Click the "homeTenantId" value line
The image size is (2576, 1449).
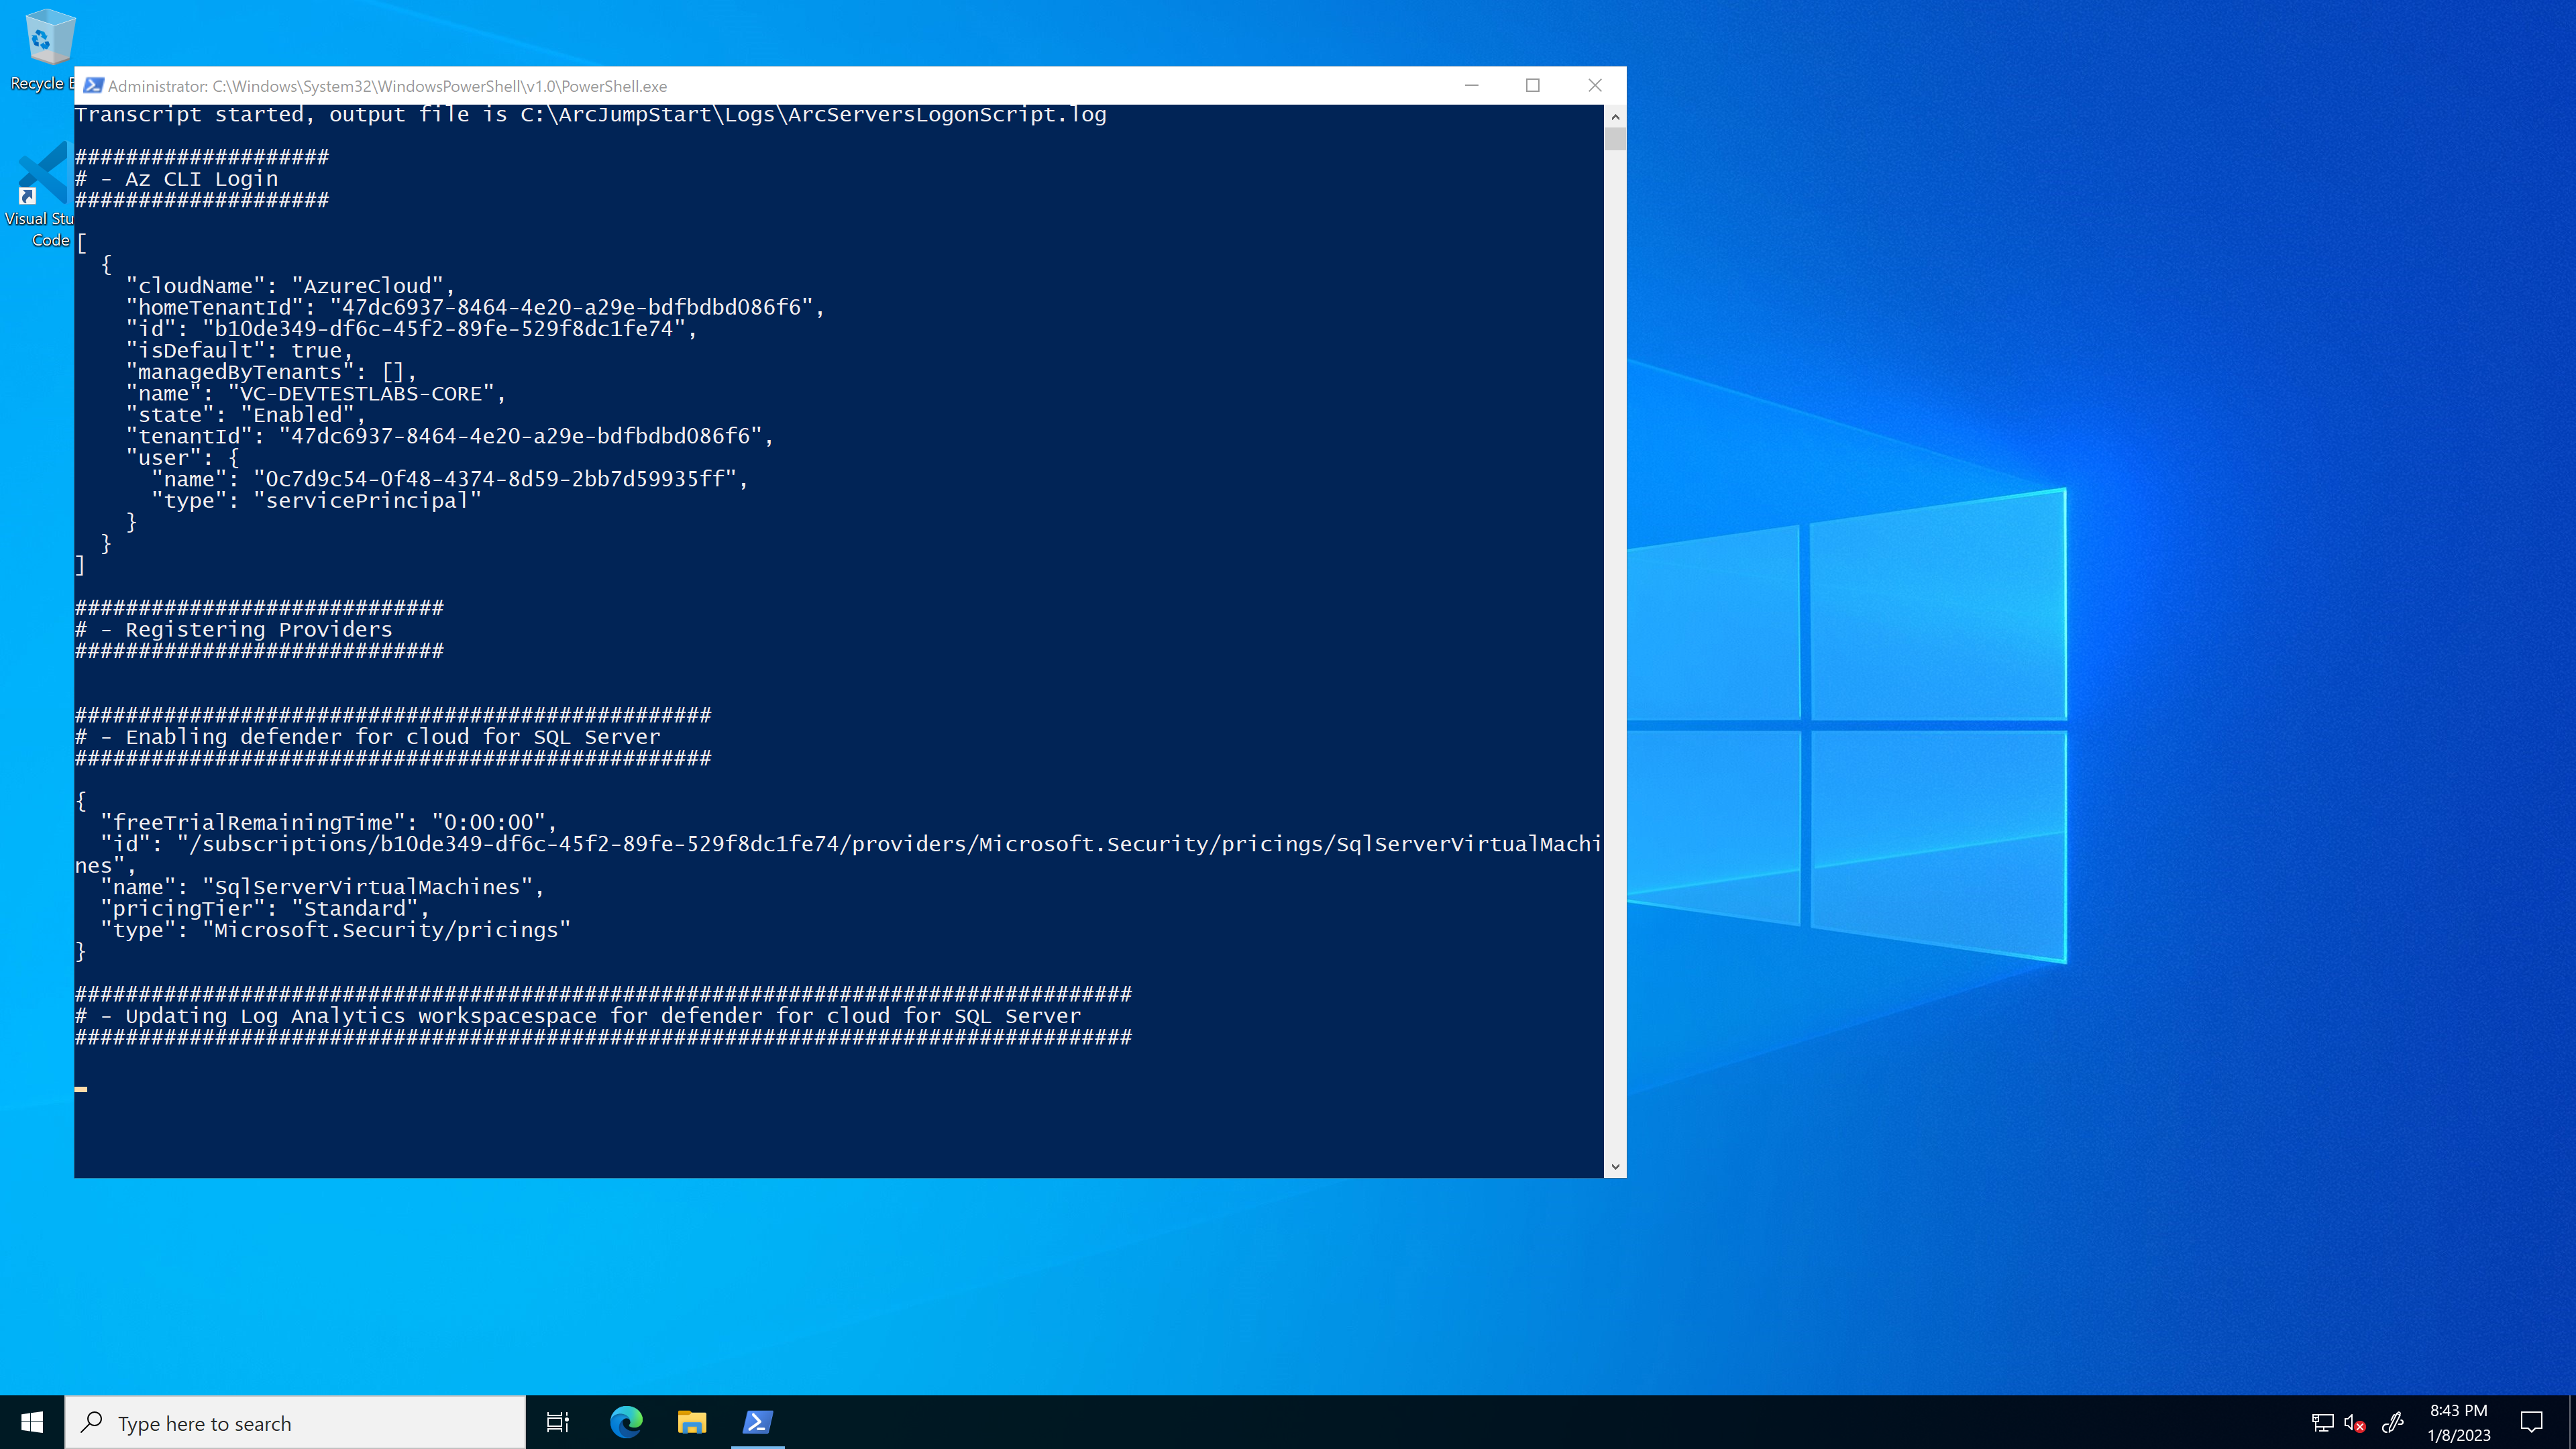(475, 308)
